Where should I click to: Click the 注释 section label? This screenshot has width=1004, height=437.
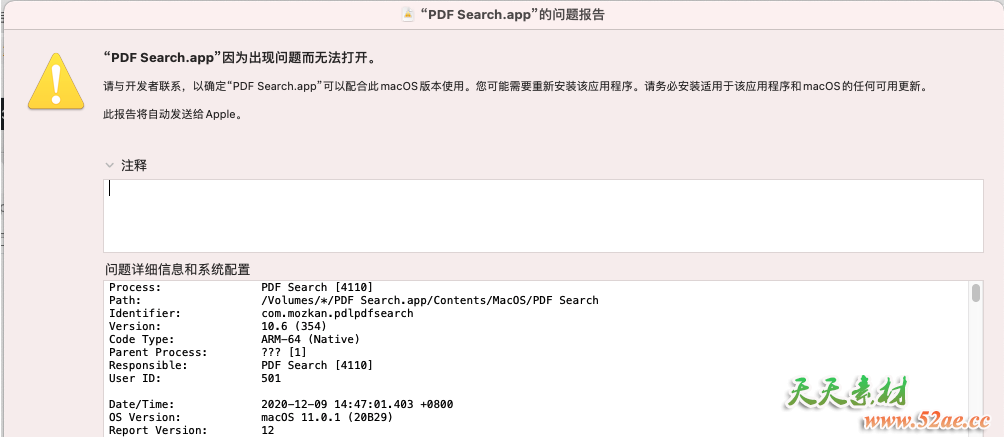[x=134, y=165]
